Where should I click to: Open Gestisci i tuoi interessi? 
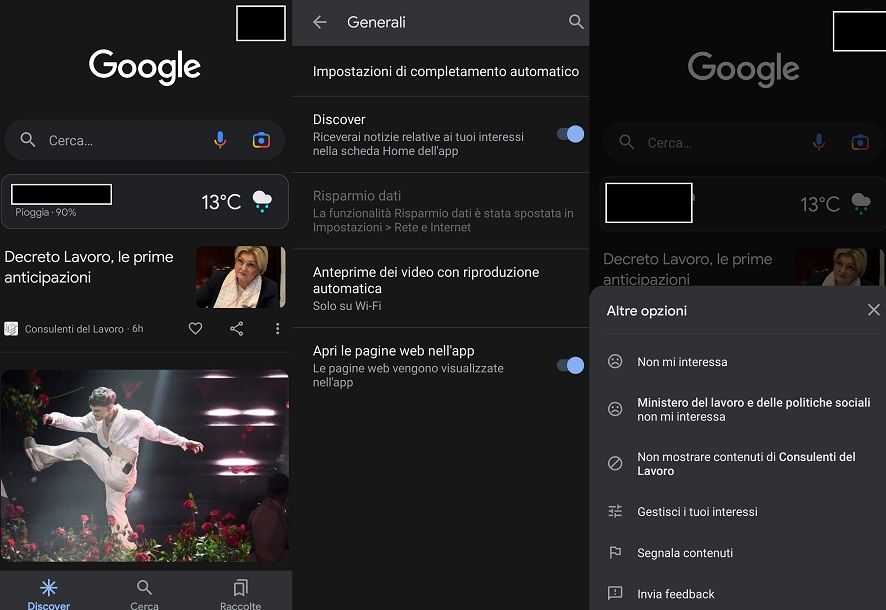pos(738,511)
